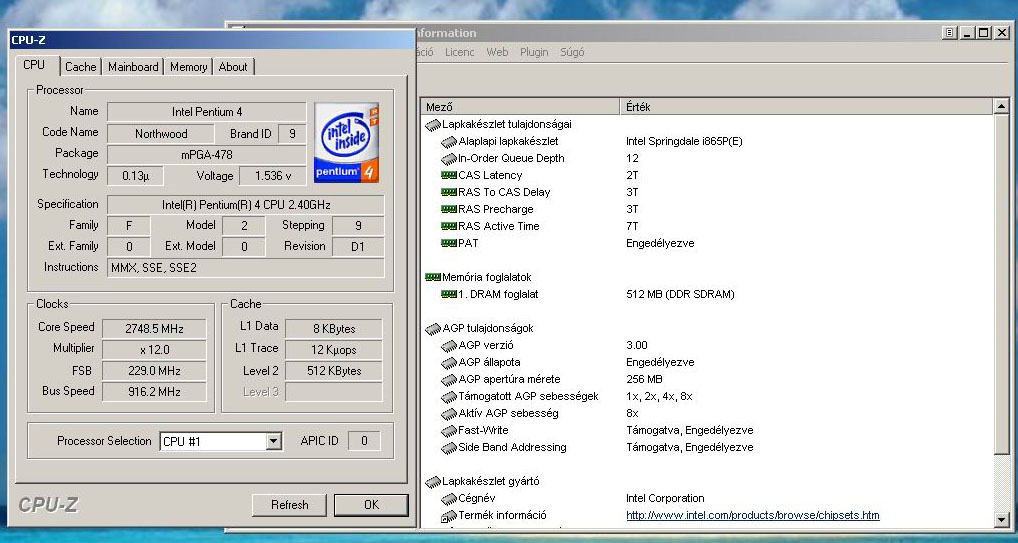The height and width of the screenshot is (543, 1018).
Task: Open the Web menu in the background window
Action: [497, 52]
